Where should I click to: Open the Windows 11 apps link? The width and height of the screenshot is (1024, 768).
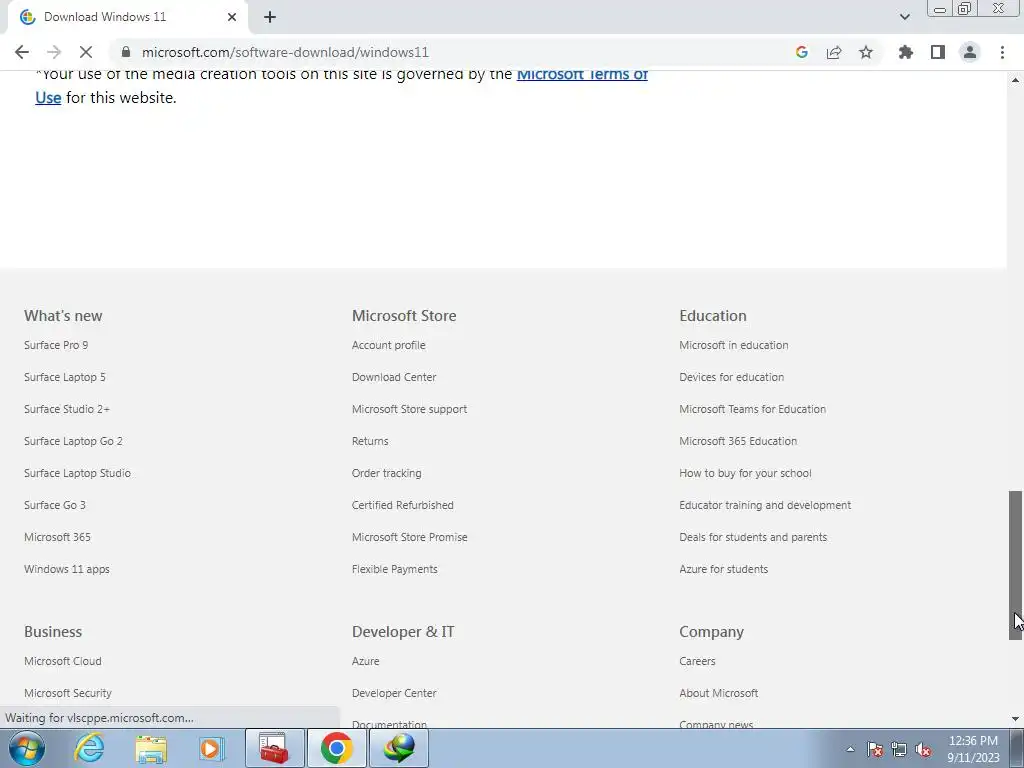coord(67,569)
